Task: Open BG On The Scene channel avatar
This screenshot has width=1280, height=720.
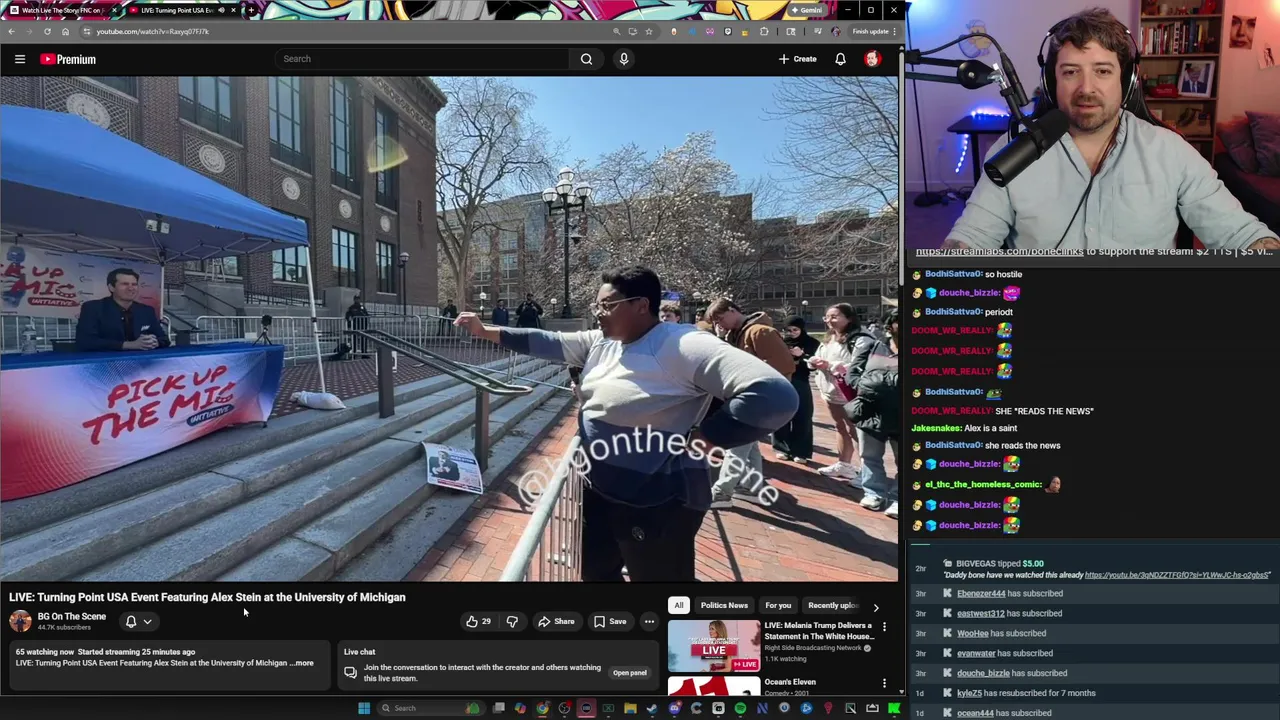Action: (x=20, y=621)
